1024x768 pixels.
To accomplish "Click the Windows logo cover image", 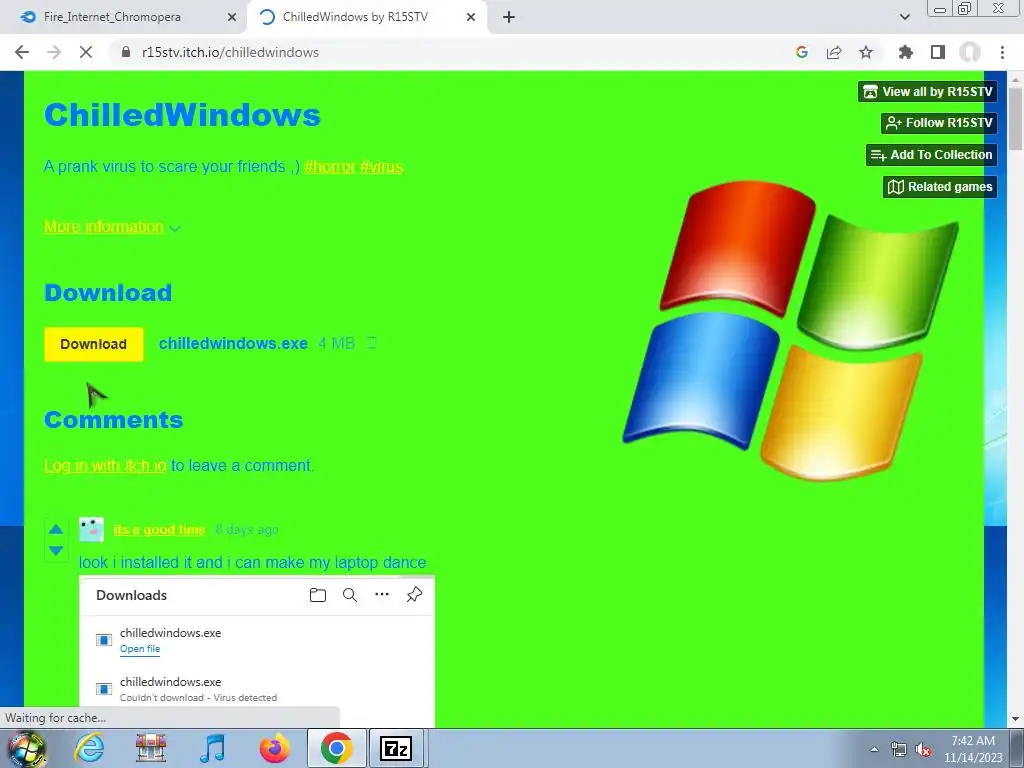I will pos(790,330).
